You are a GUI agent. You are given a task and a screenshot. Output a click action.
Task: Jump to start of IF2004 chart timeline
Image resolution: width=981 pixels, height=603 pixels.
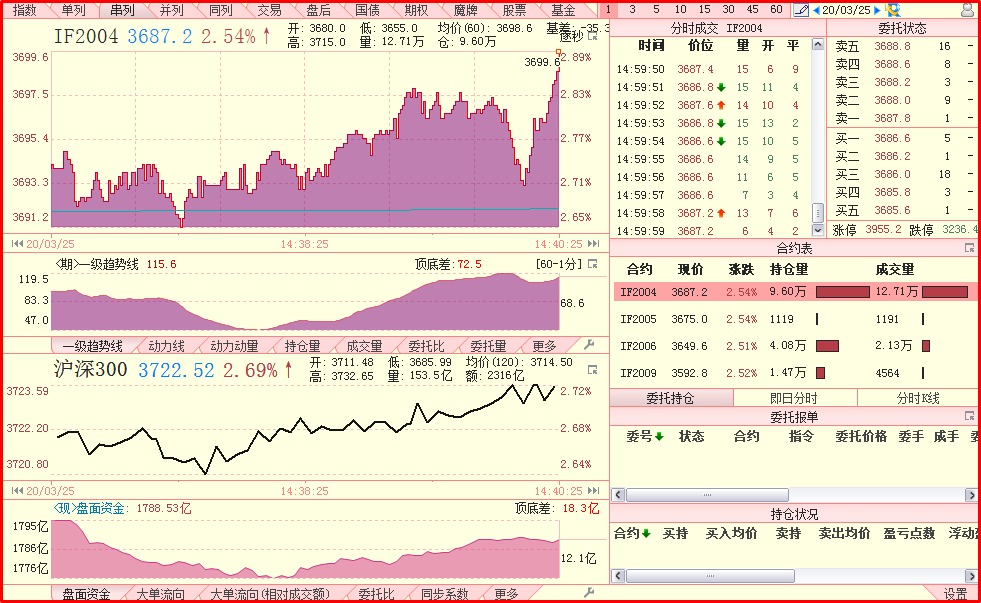coord(17,243)
